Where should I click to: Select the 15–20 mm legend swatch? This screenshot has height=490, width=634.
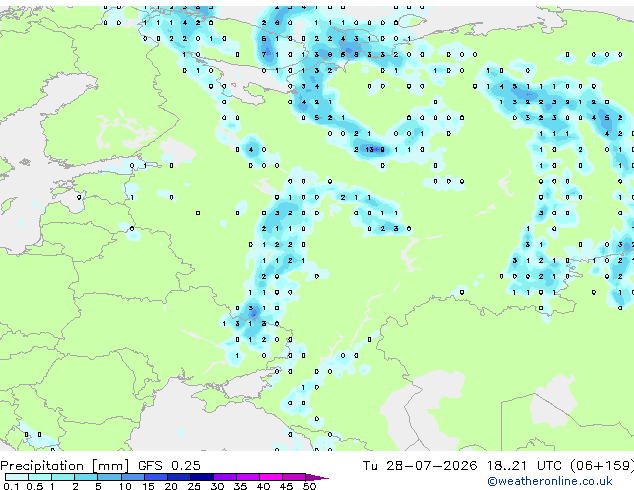coord(156,477)
